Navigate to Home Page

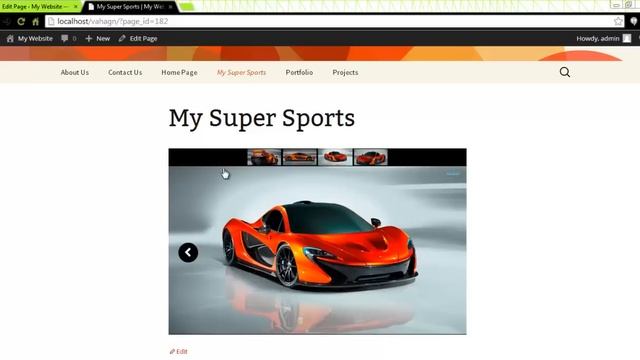(x=179, y=72)
